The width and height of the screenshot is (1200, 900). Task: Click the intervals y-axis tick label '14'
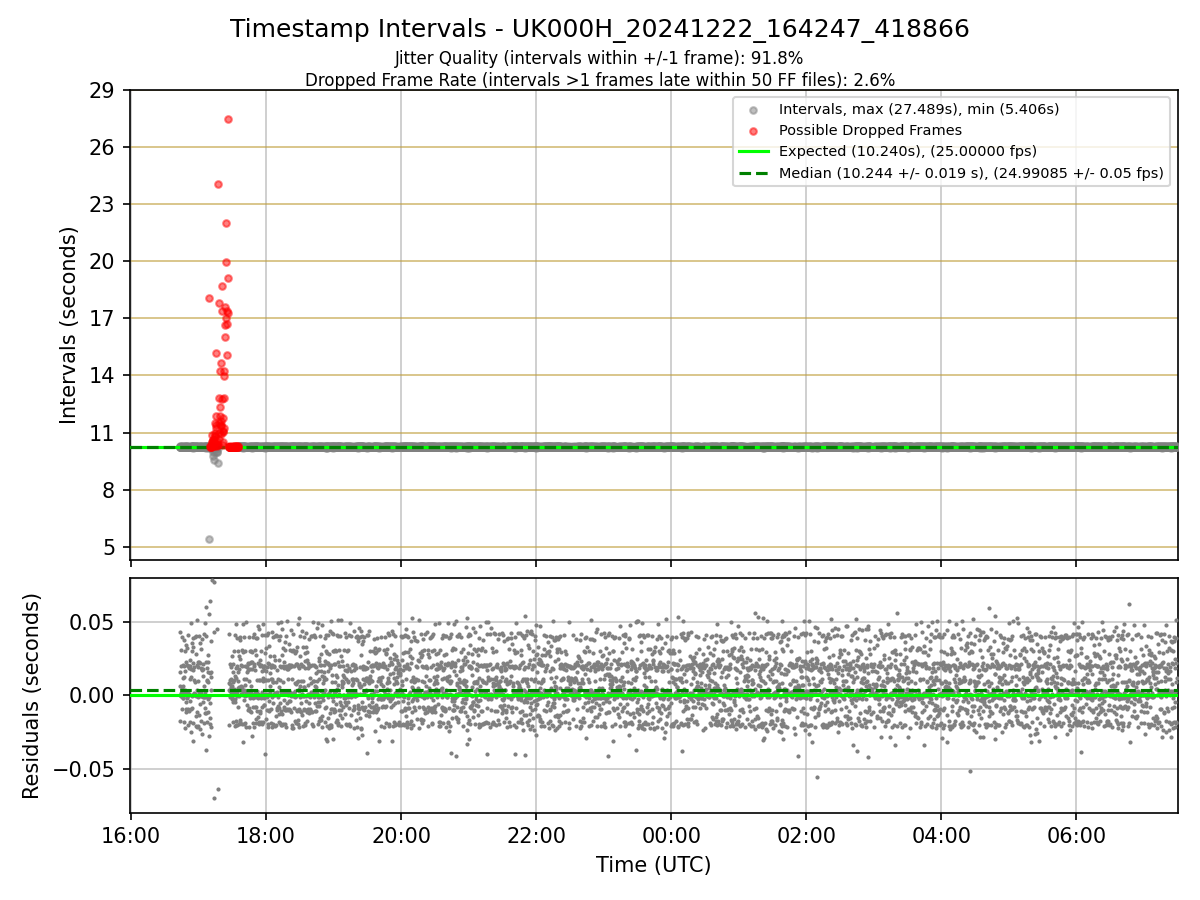pyautogui.click(x=103, y=375)
